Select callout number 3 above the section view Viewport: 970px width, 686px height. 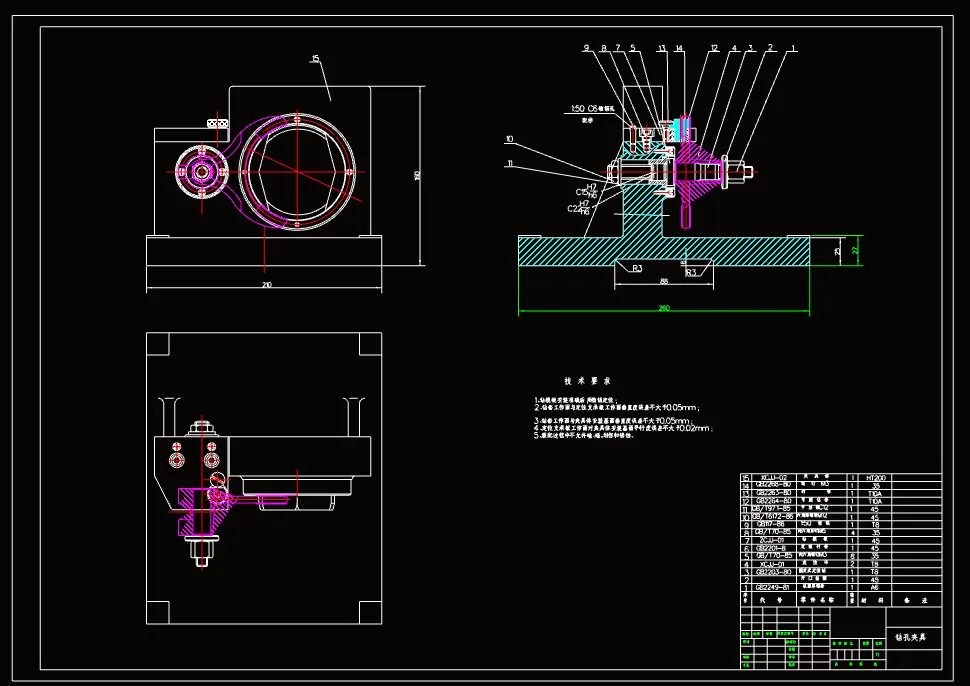click(x=750, y=48)
